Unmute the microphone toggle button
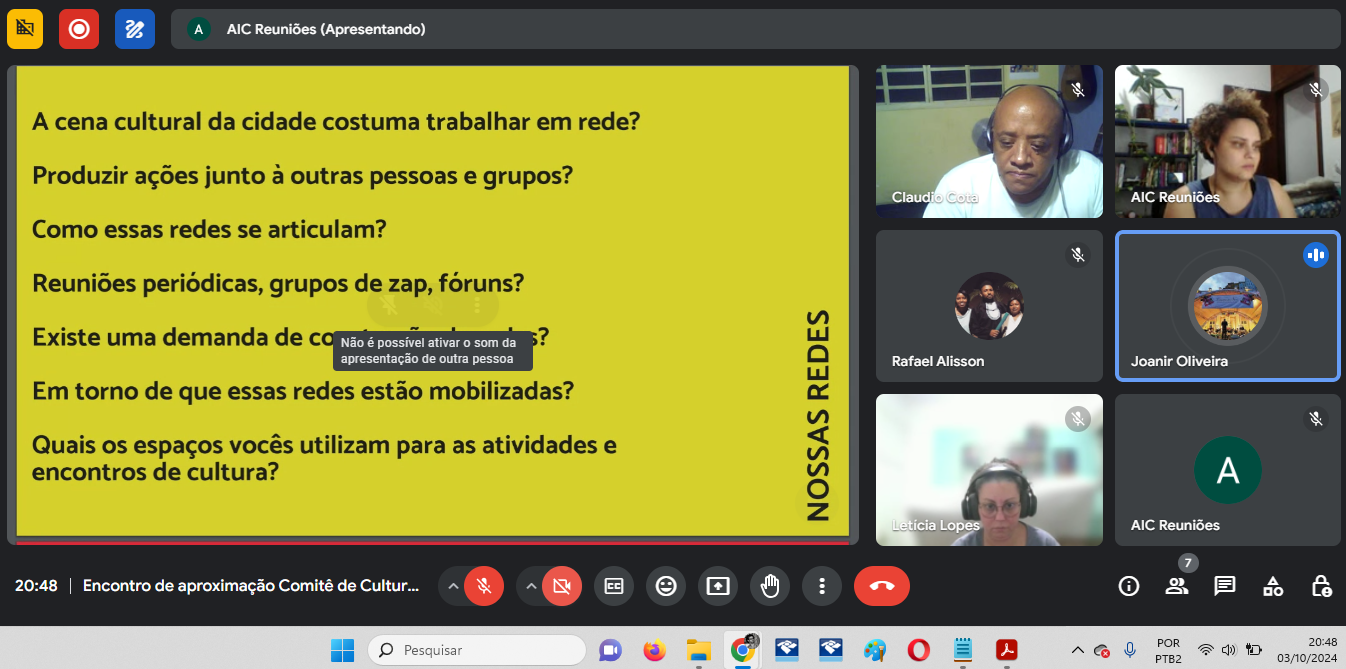 (x=484, y=586)
